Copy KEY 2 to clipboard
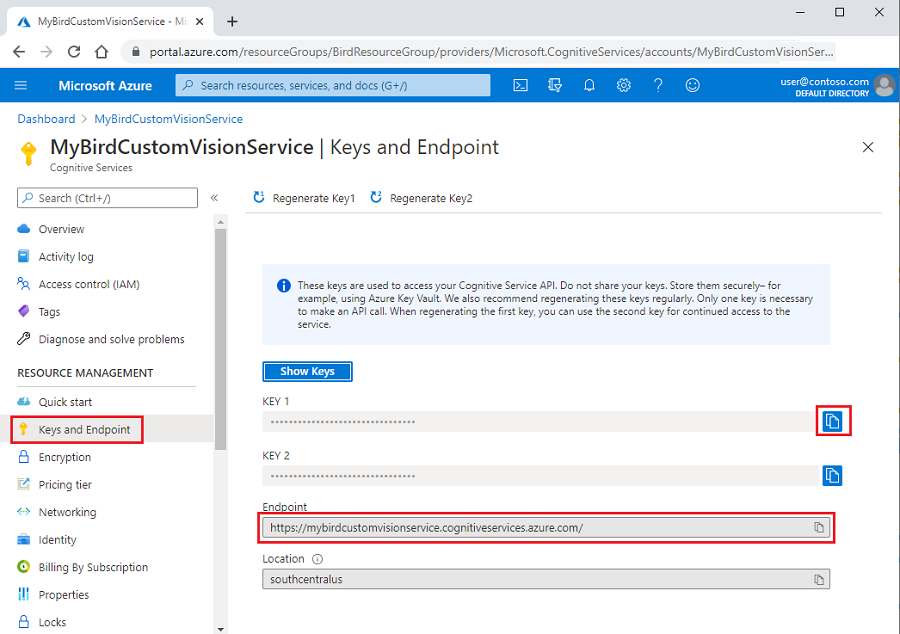This screenshot has width=900, height=634. click(x=832, y=475)
